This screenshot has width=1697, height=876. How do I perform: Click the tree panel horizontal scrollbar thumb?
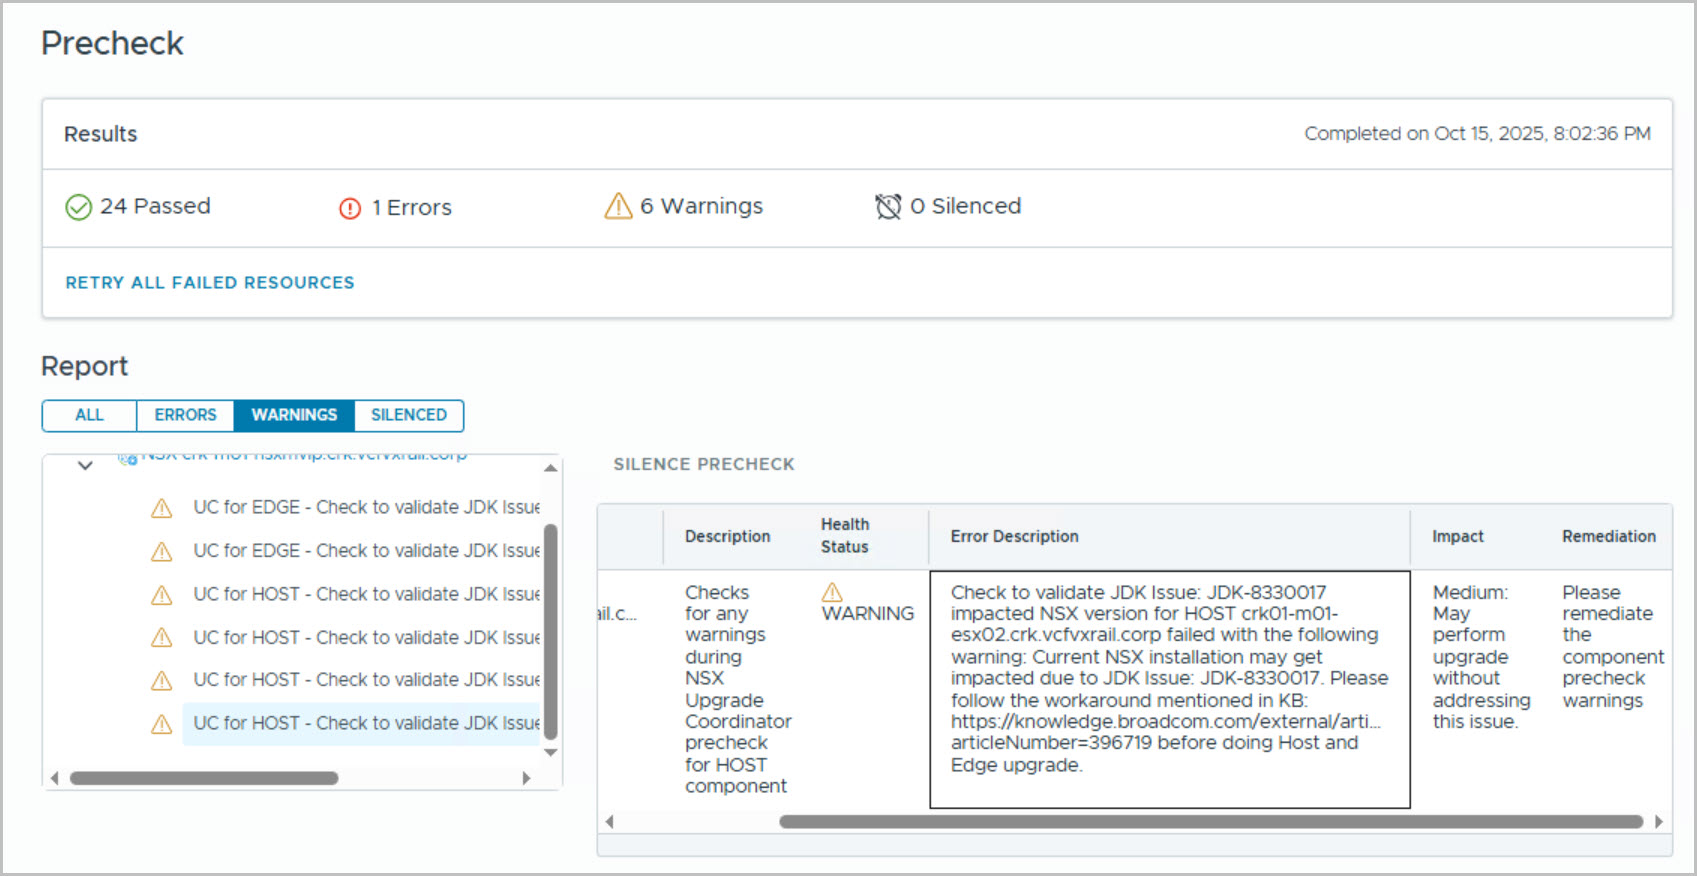click(204, 778)
